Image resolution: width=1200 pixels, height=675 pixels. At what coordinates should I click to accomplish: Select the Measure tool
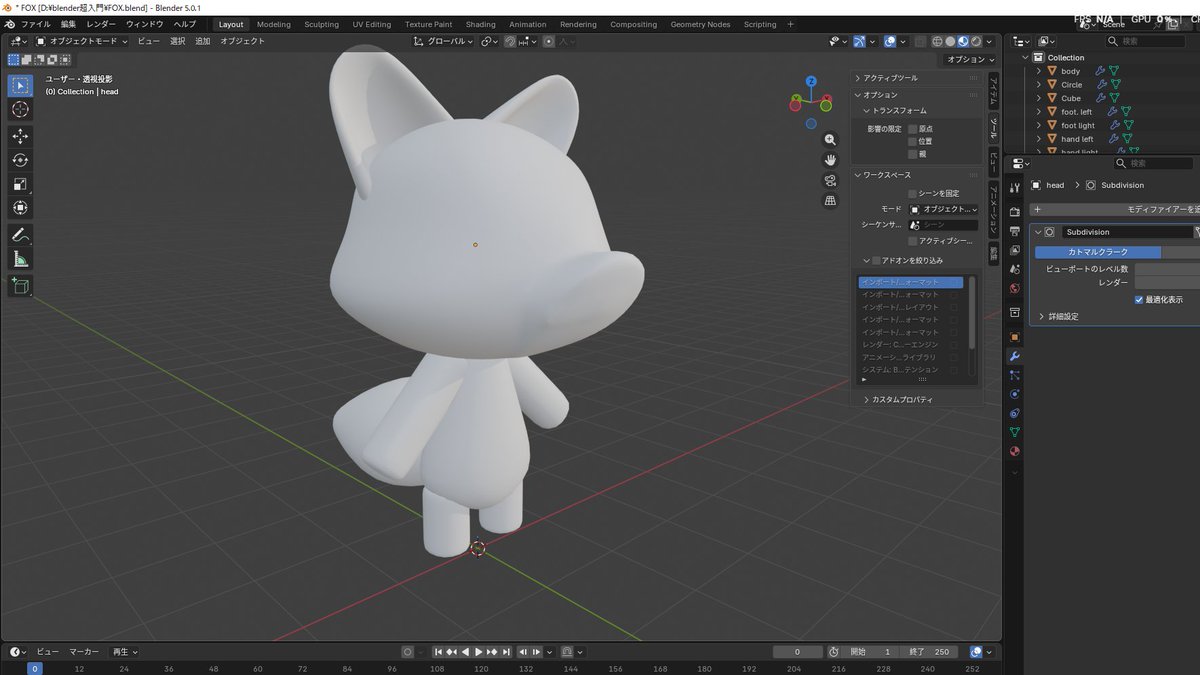point(21,259)
